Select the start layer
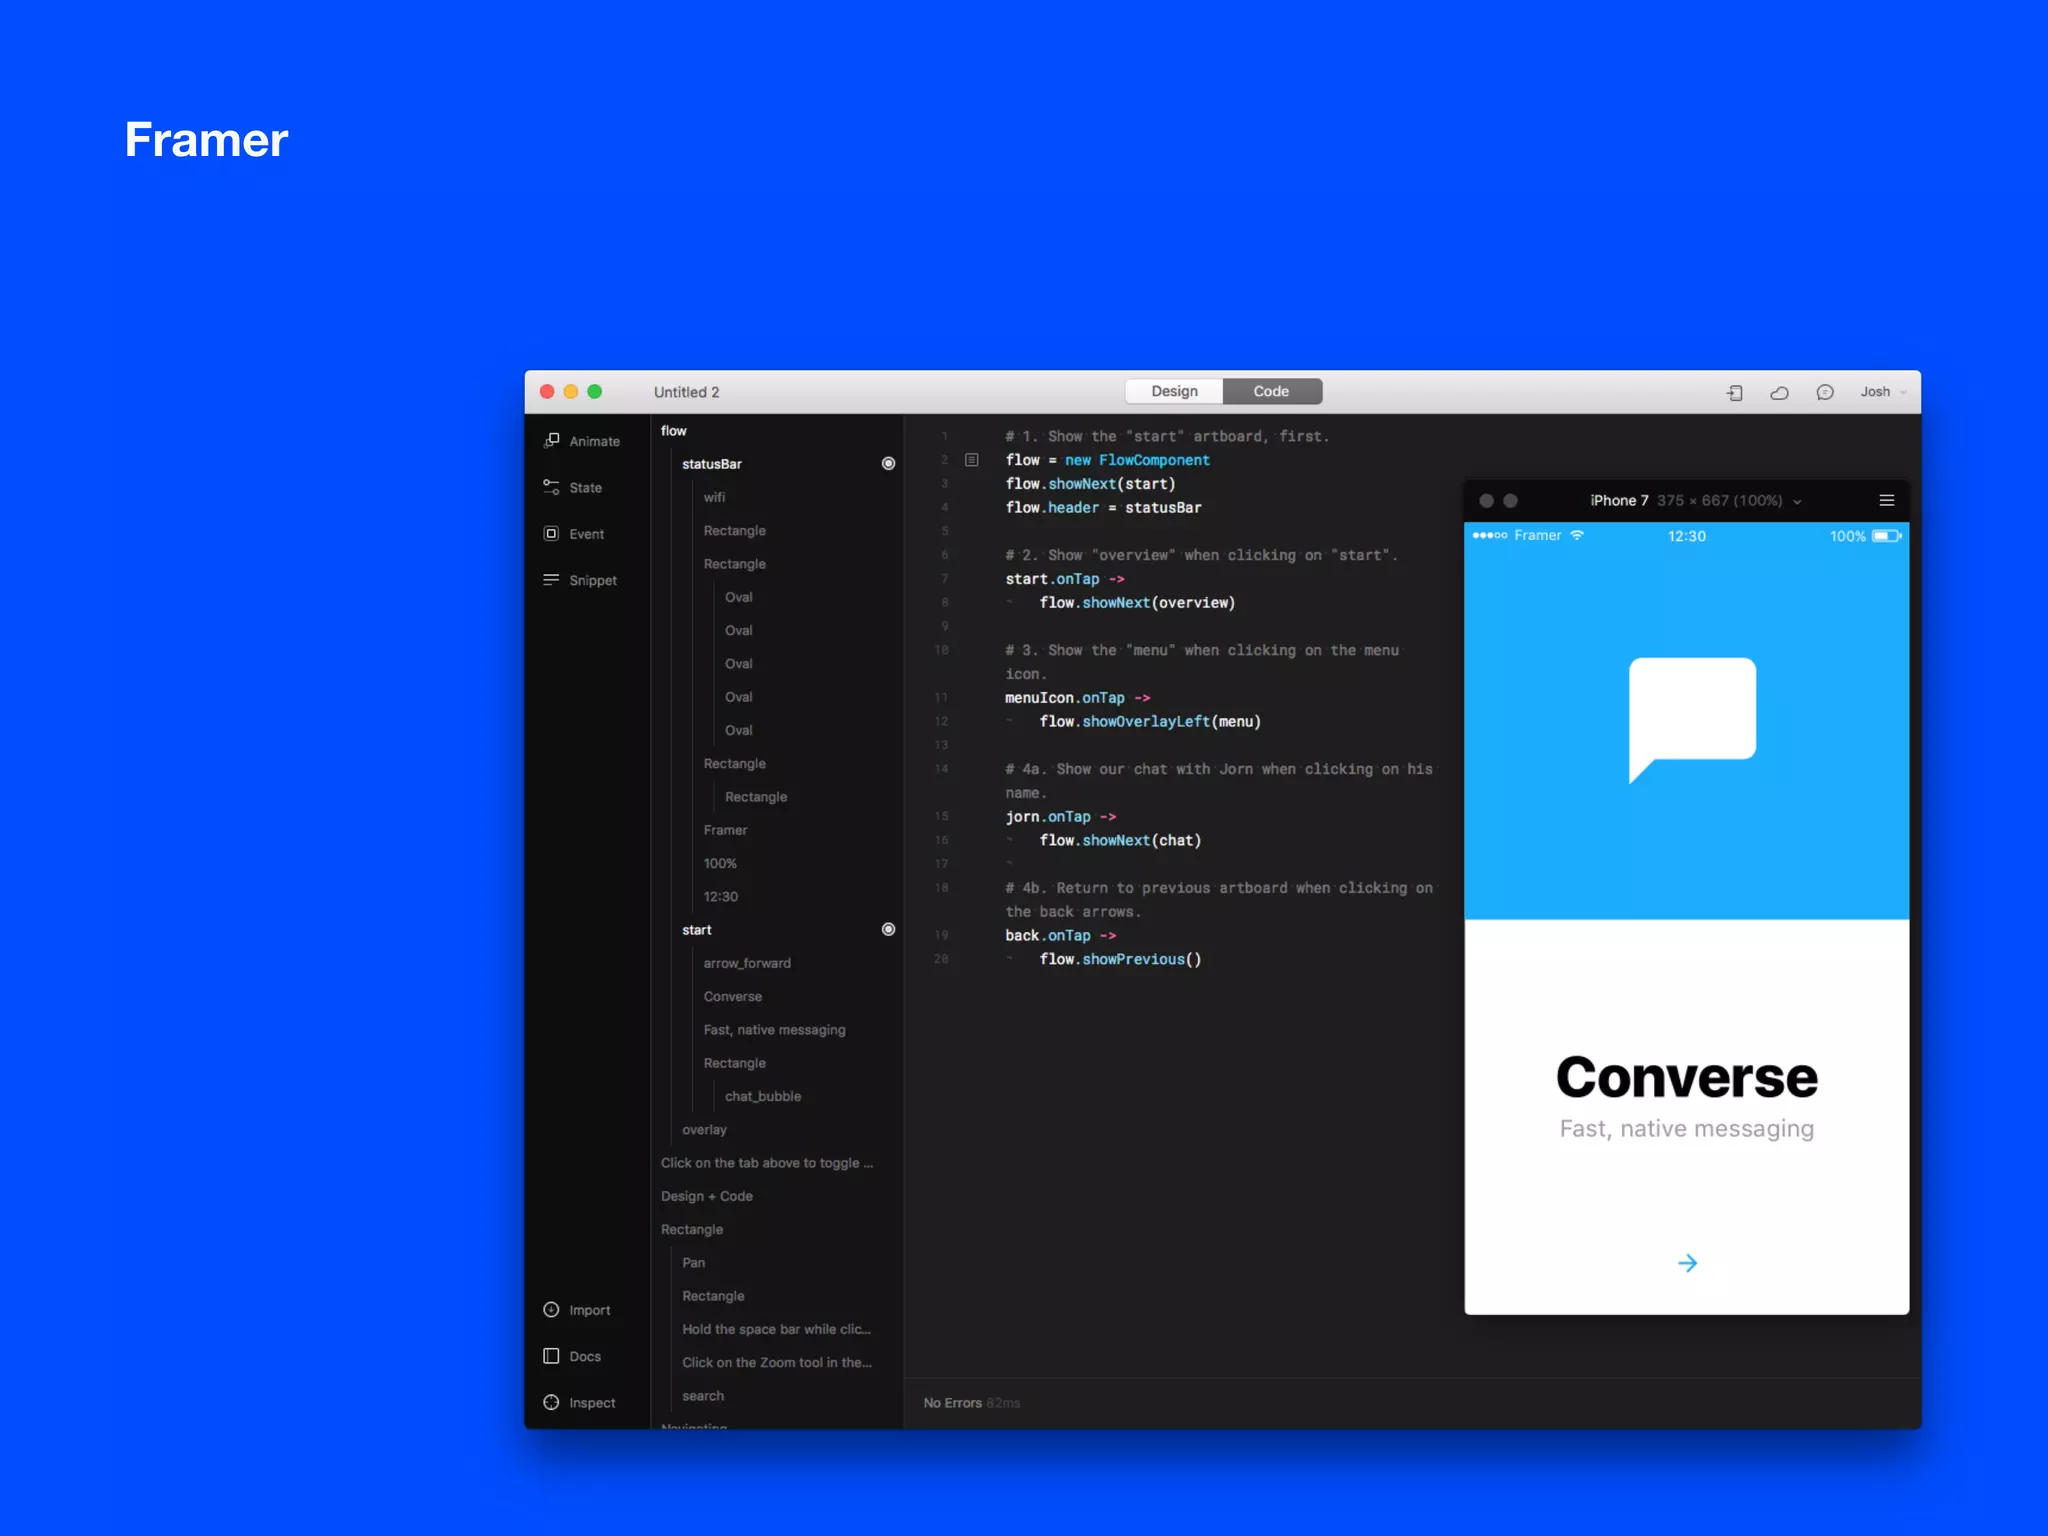This screenshot has width=2048, height=1536. [x=697, y=930]
